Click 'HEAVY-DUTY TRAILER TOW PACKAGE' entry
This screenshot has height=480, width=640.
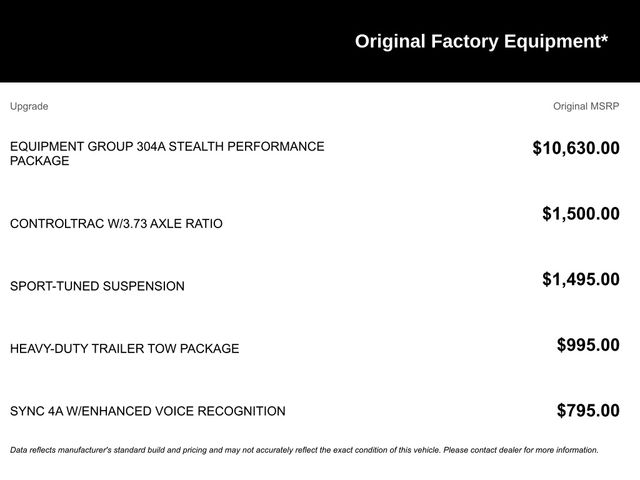coord(124,349)
